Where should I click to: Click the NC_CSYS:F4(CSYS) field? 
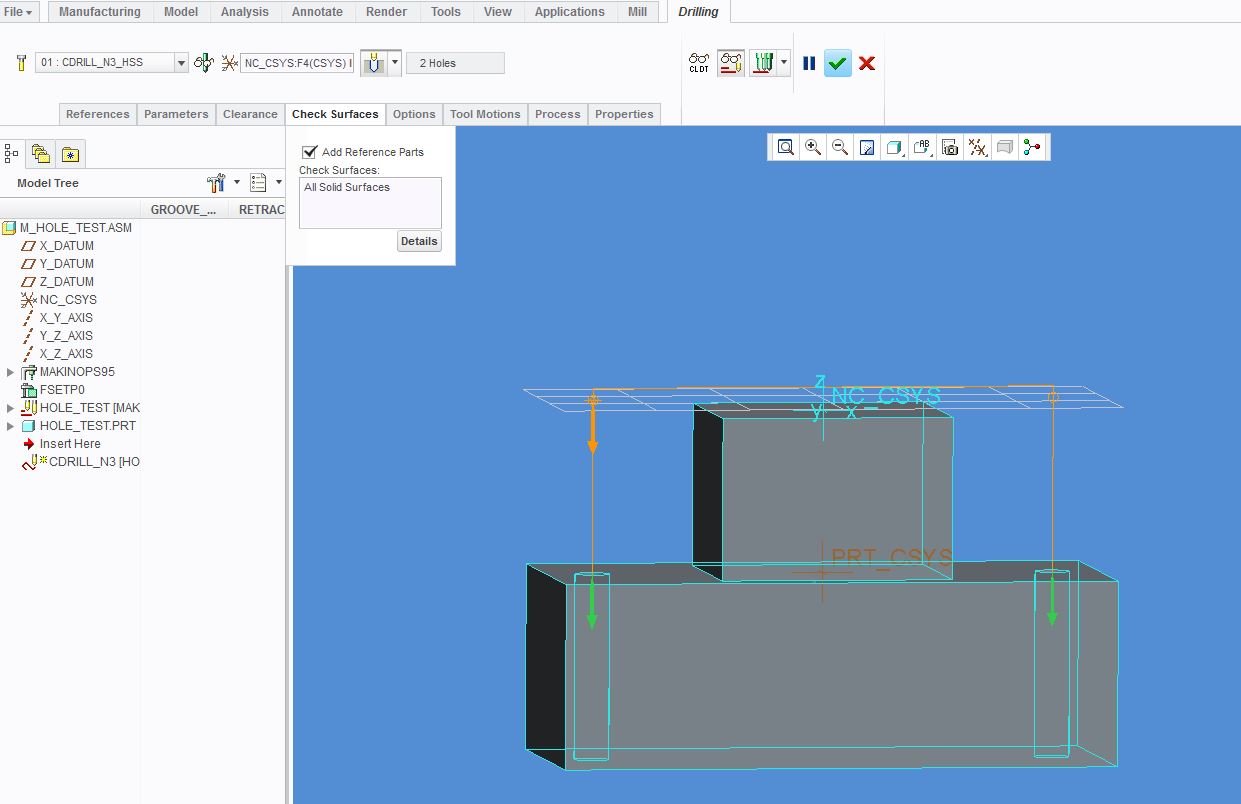[297, 63]
